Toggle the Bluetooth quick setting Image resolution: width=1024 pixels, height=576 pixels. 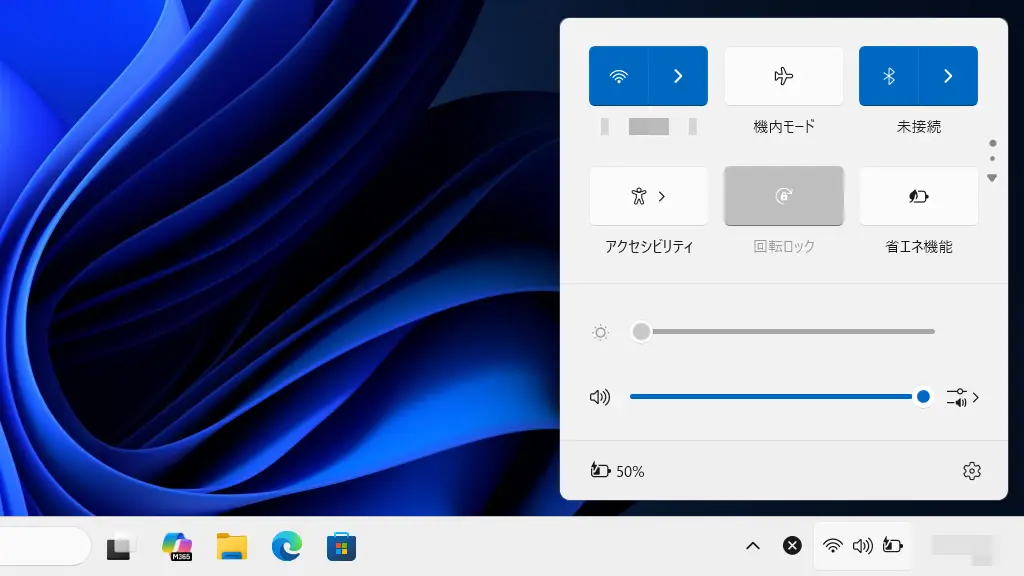888,76
